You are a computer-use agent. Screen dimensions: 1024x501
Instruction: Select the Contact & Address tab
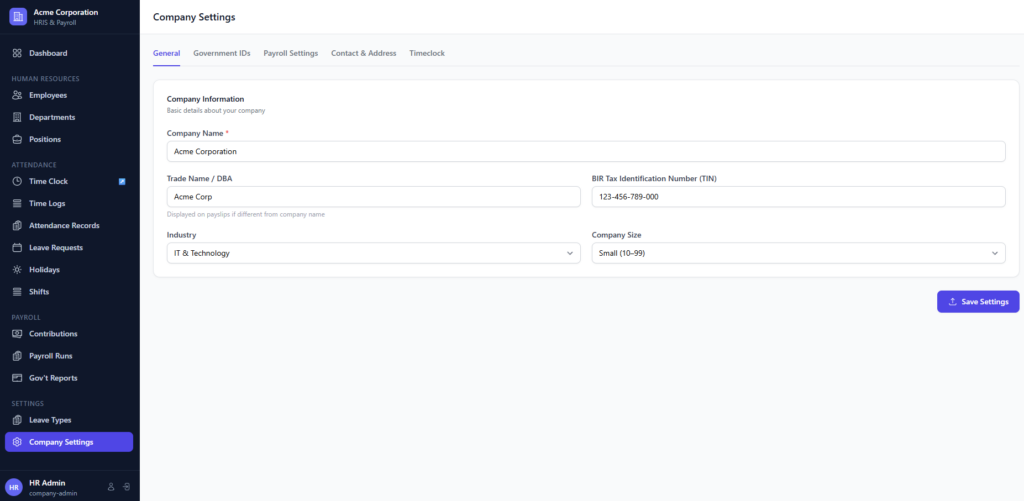[x=363, y=53]
